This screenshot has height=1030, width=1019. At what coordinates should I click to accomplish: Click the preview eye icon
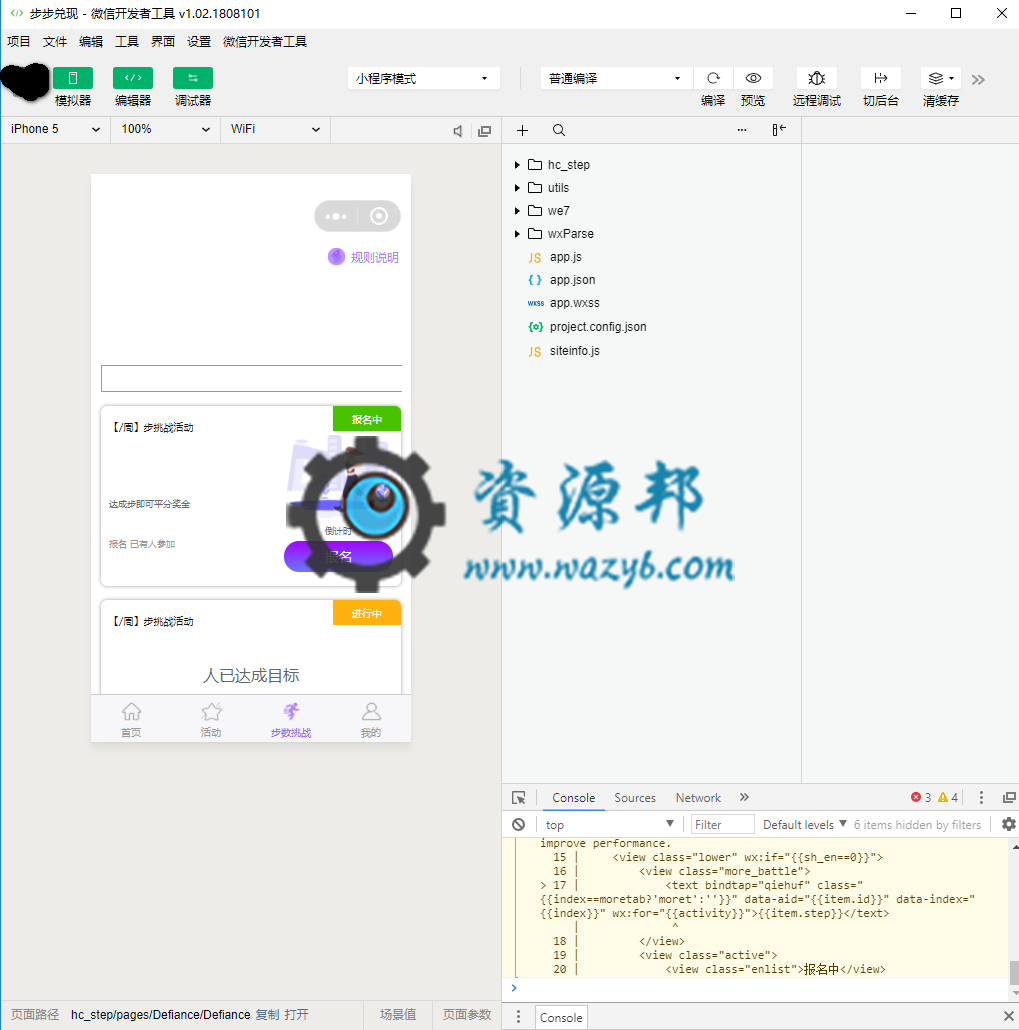pos(753,78)
